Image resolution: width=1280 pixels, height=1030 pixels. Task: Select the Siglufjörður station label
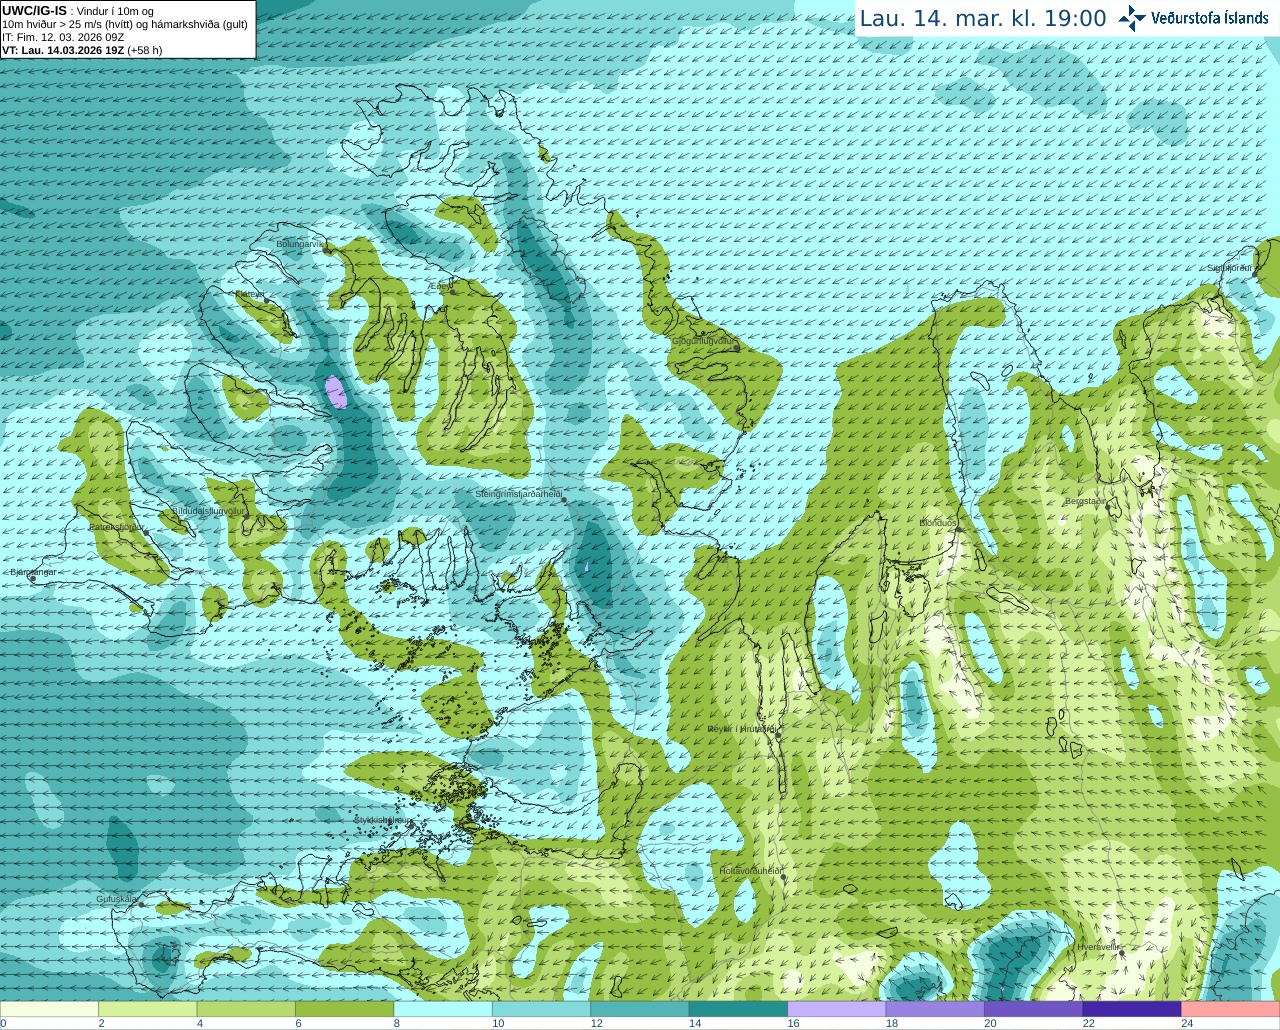(x=1229, y=268)
